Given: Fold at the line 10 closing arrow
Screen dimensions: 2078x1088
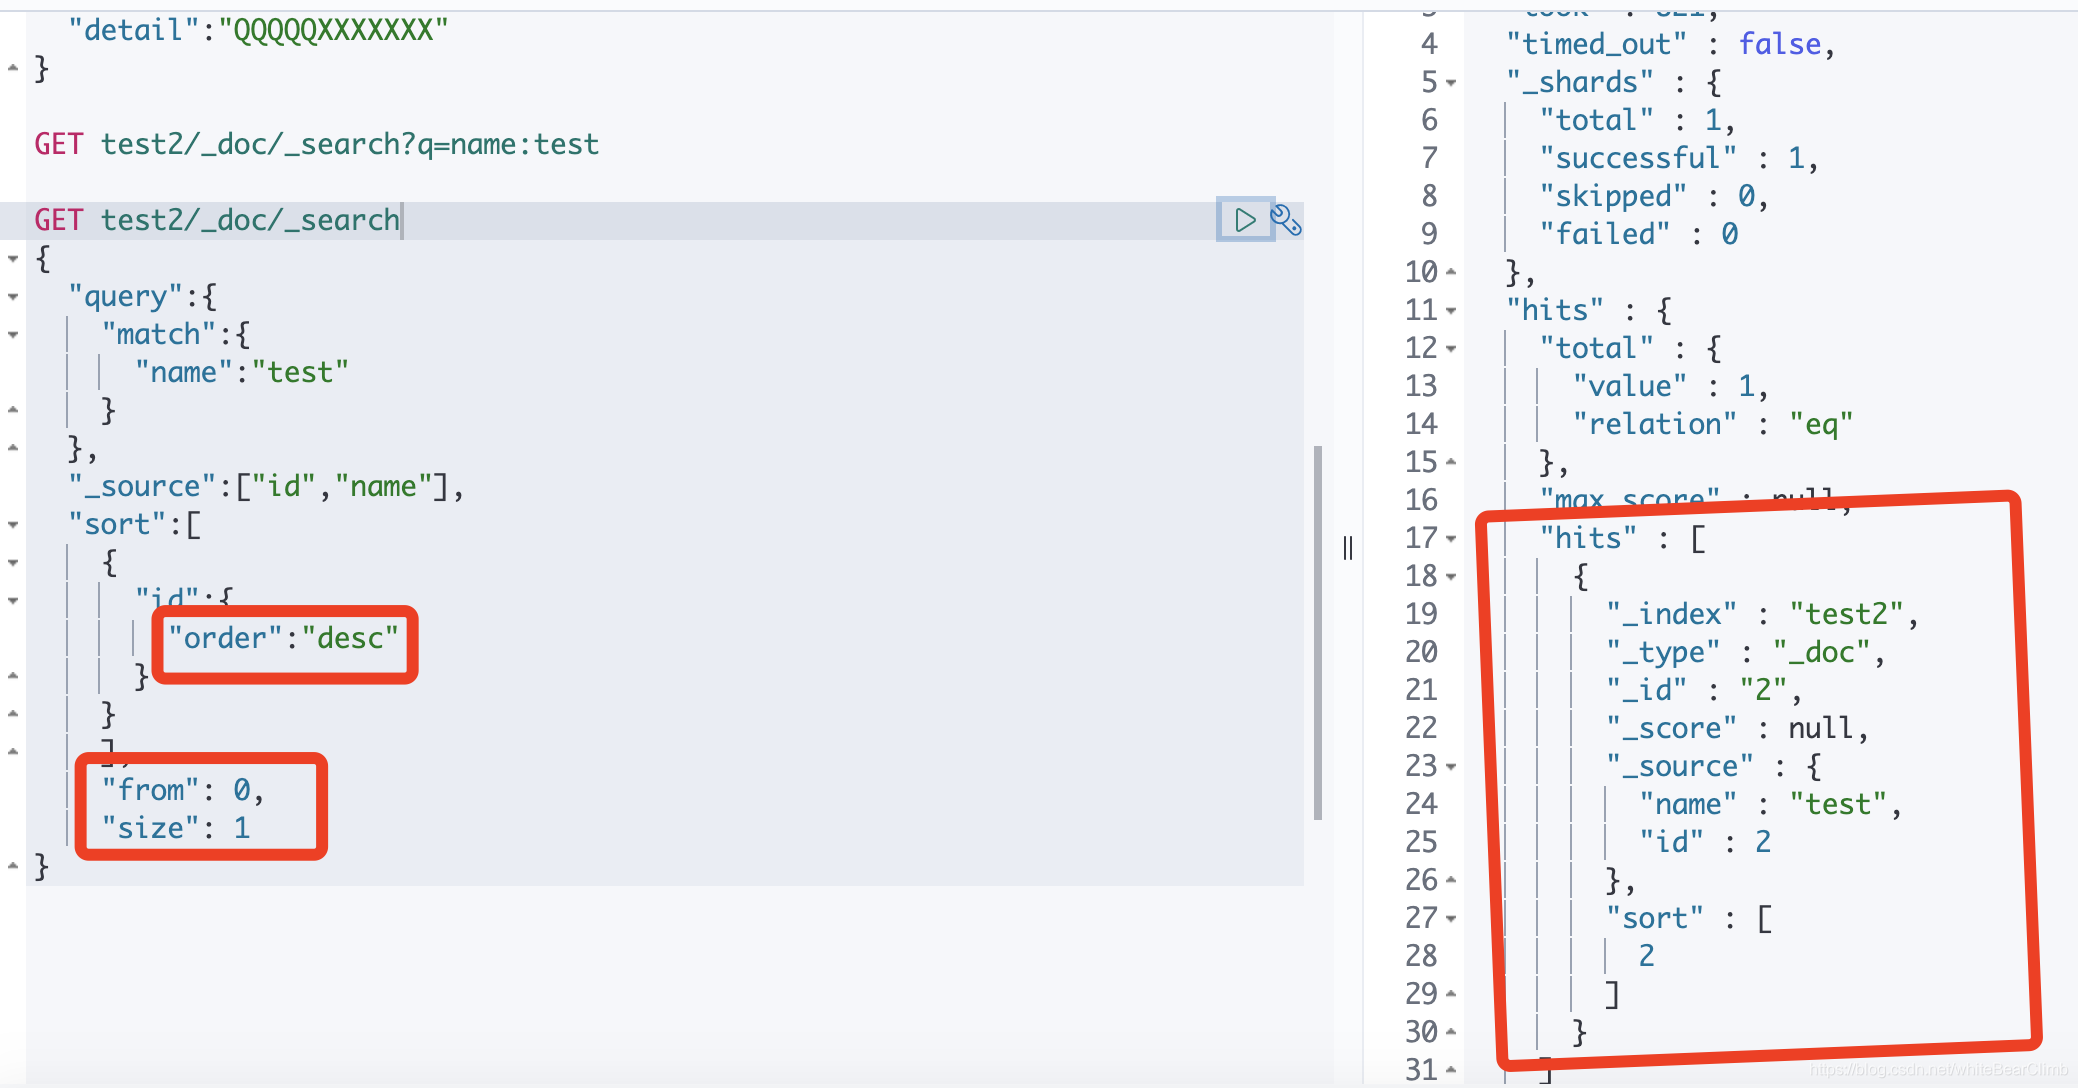Looking at the screenshot, I should (x=1451, y=273).
